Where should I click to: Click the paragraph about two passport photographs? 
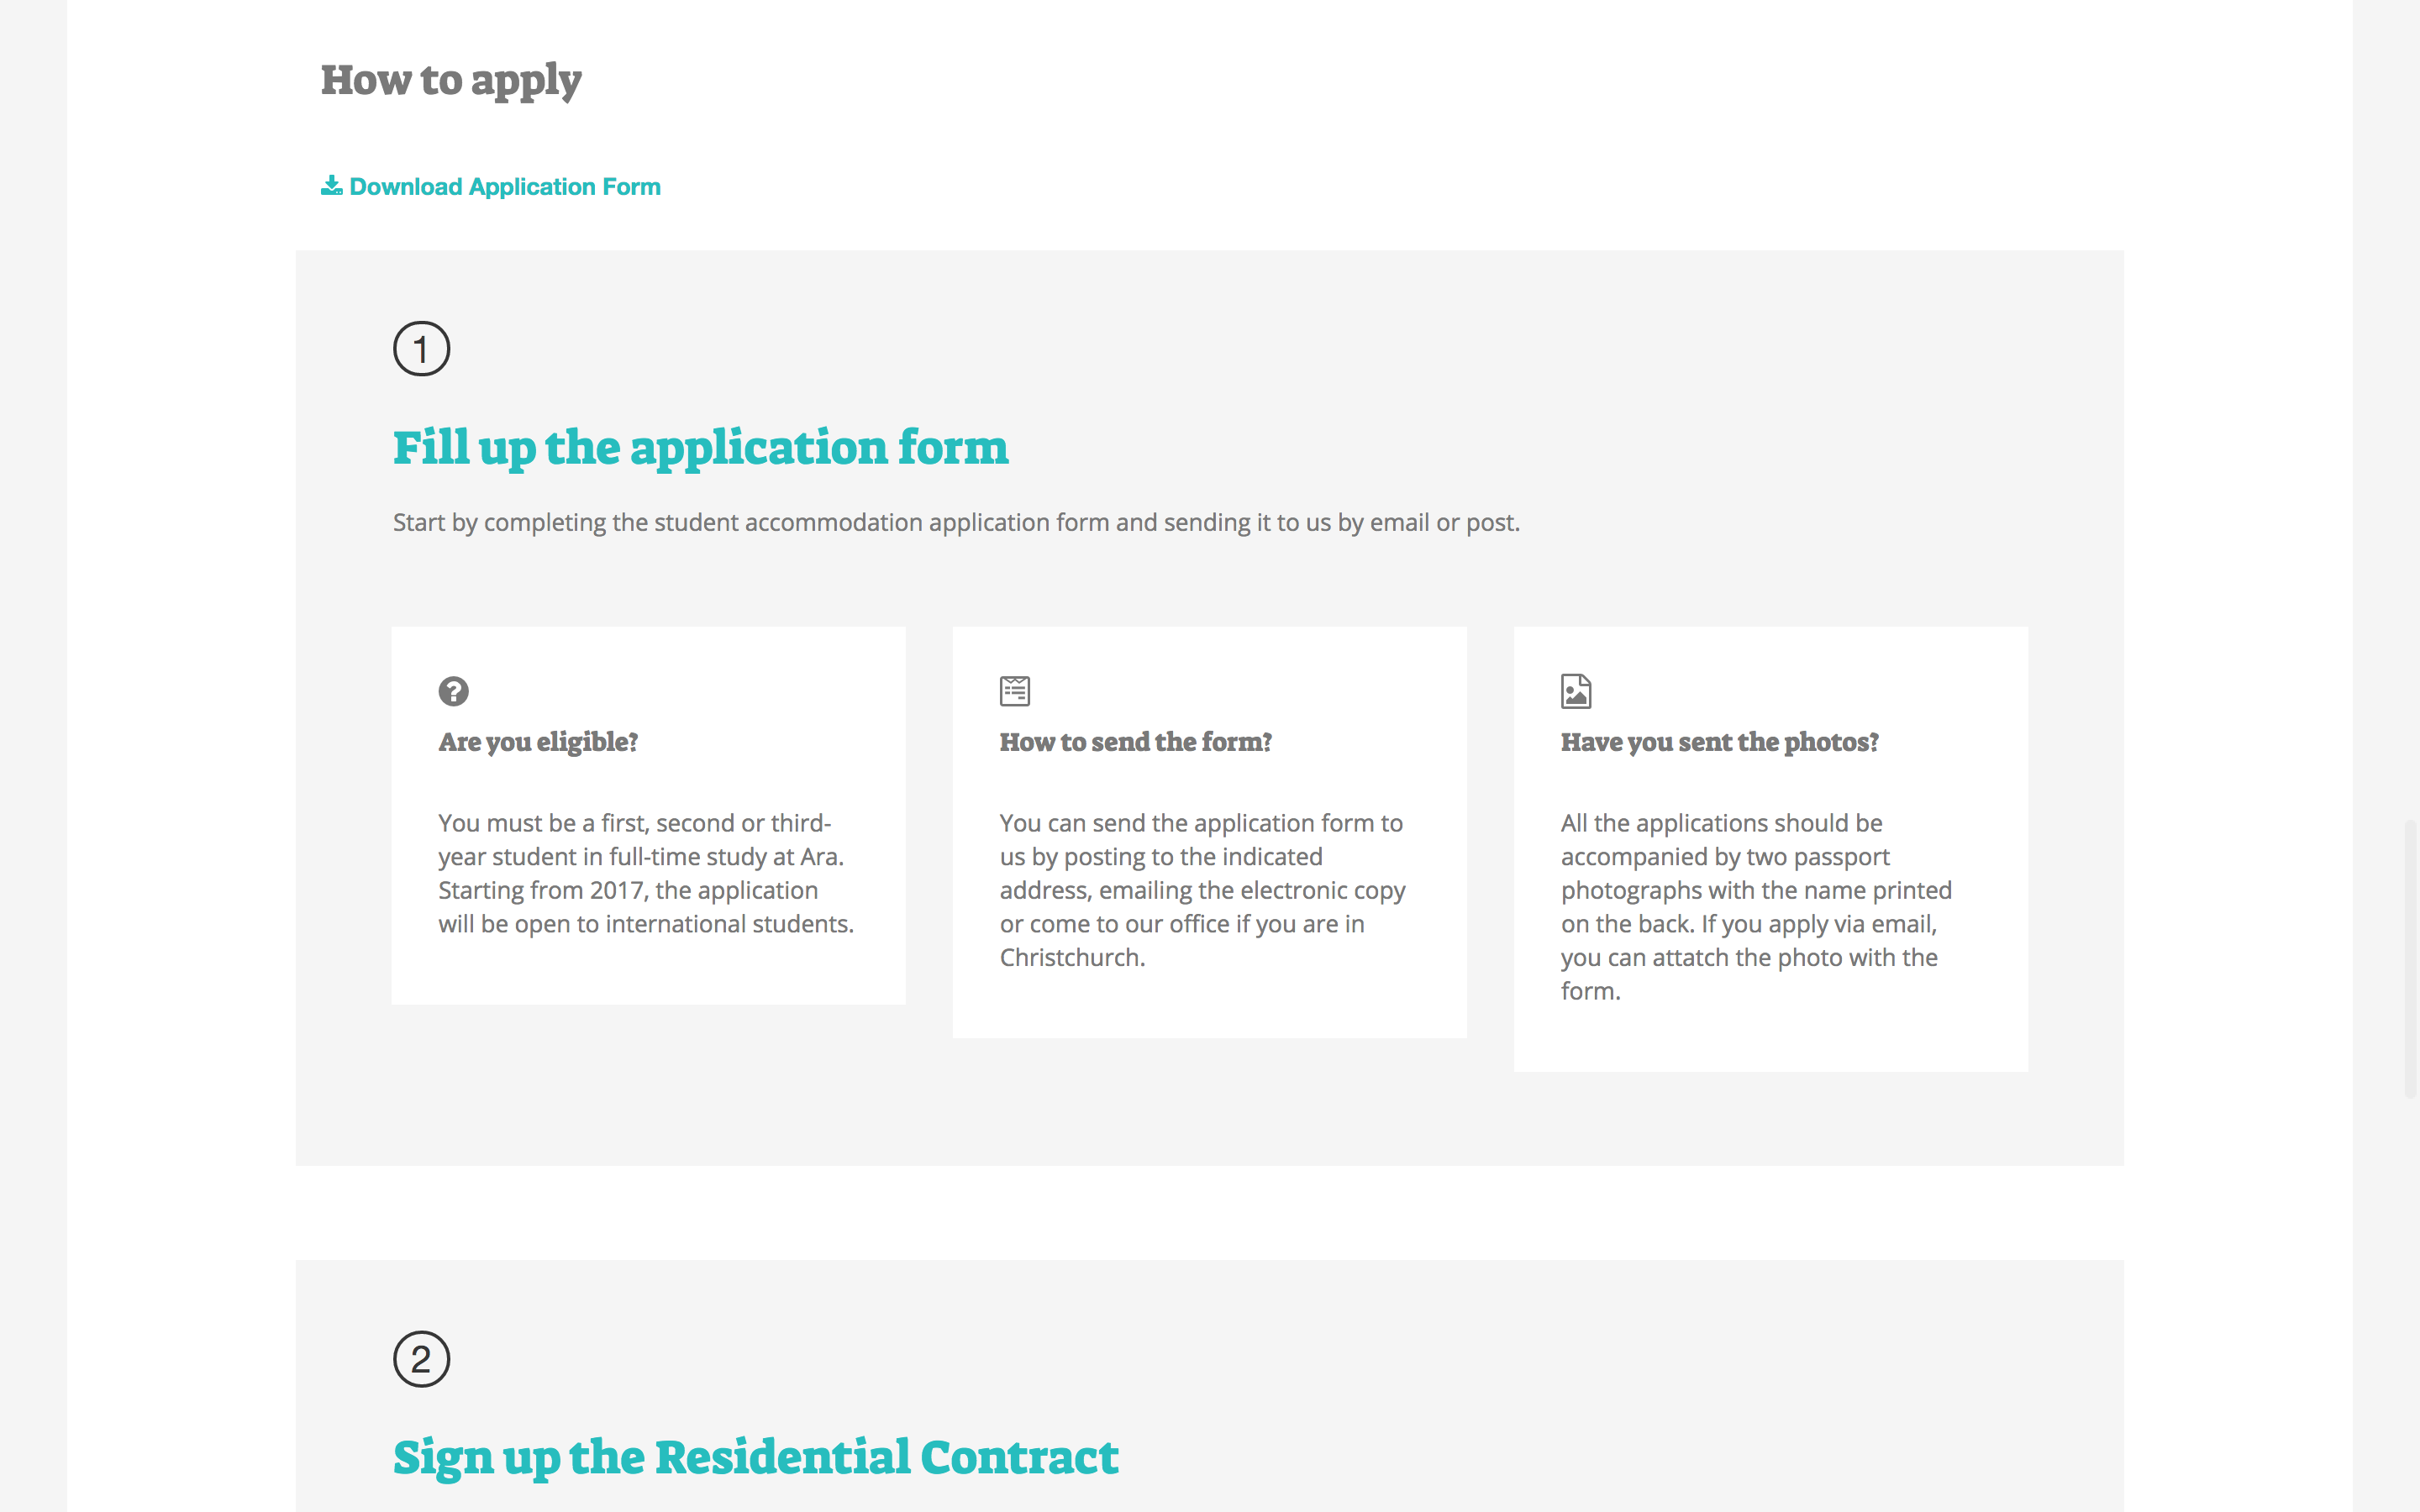[x=1756, y=906]
